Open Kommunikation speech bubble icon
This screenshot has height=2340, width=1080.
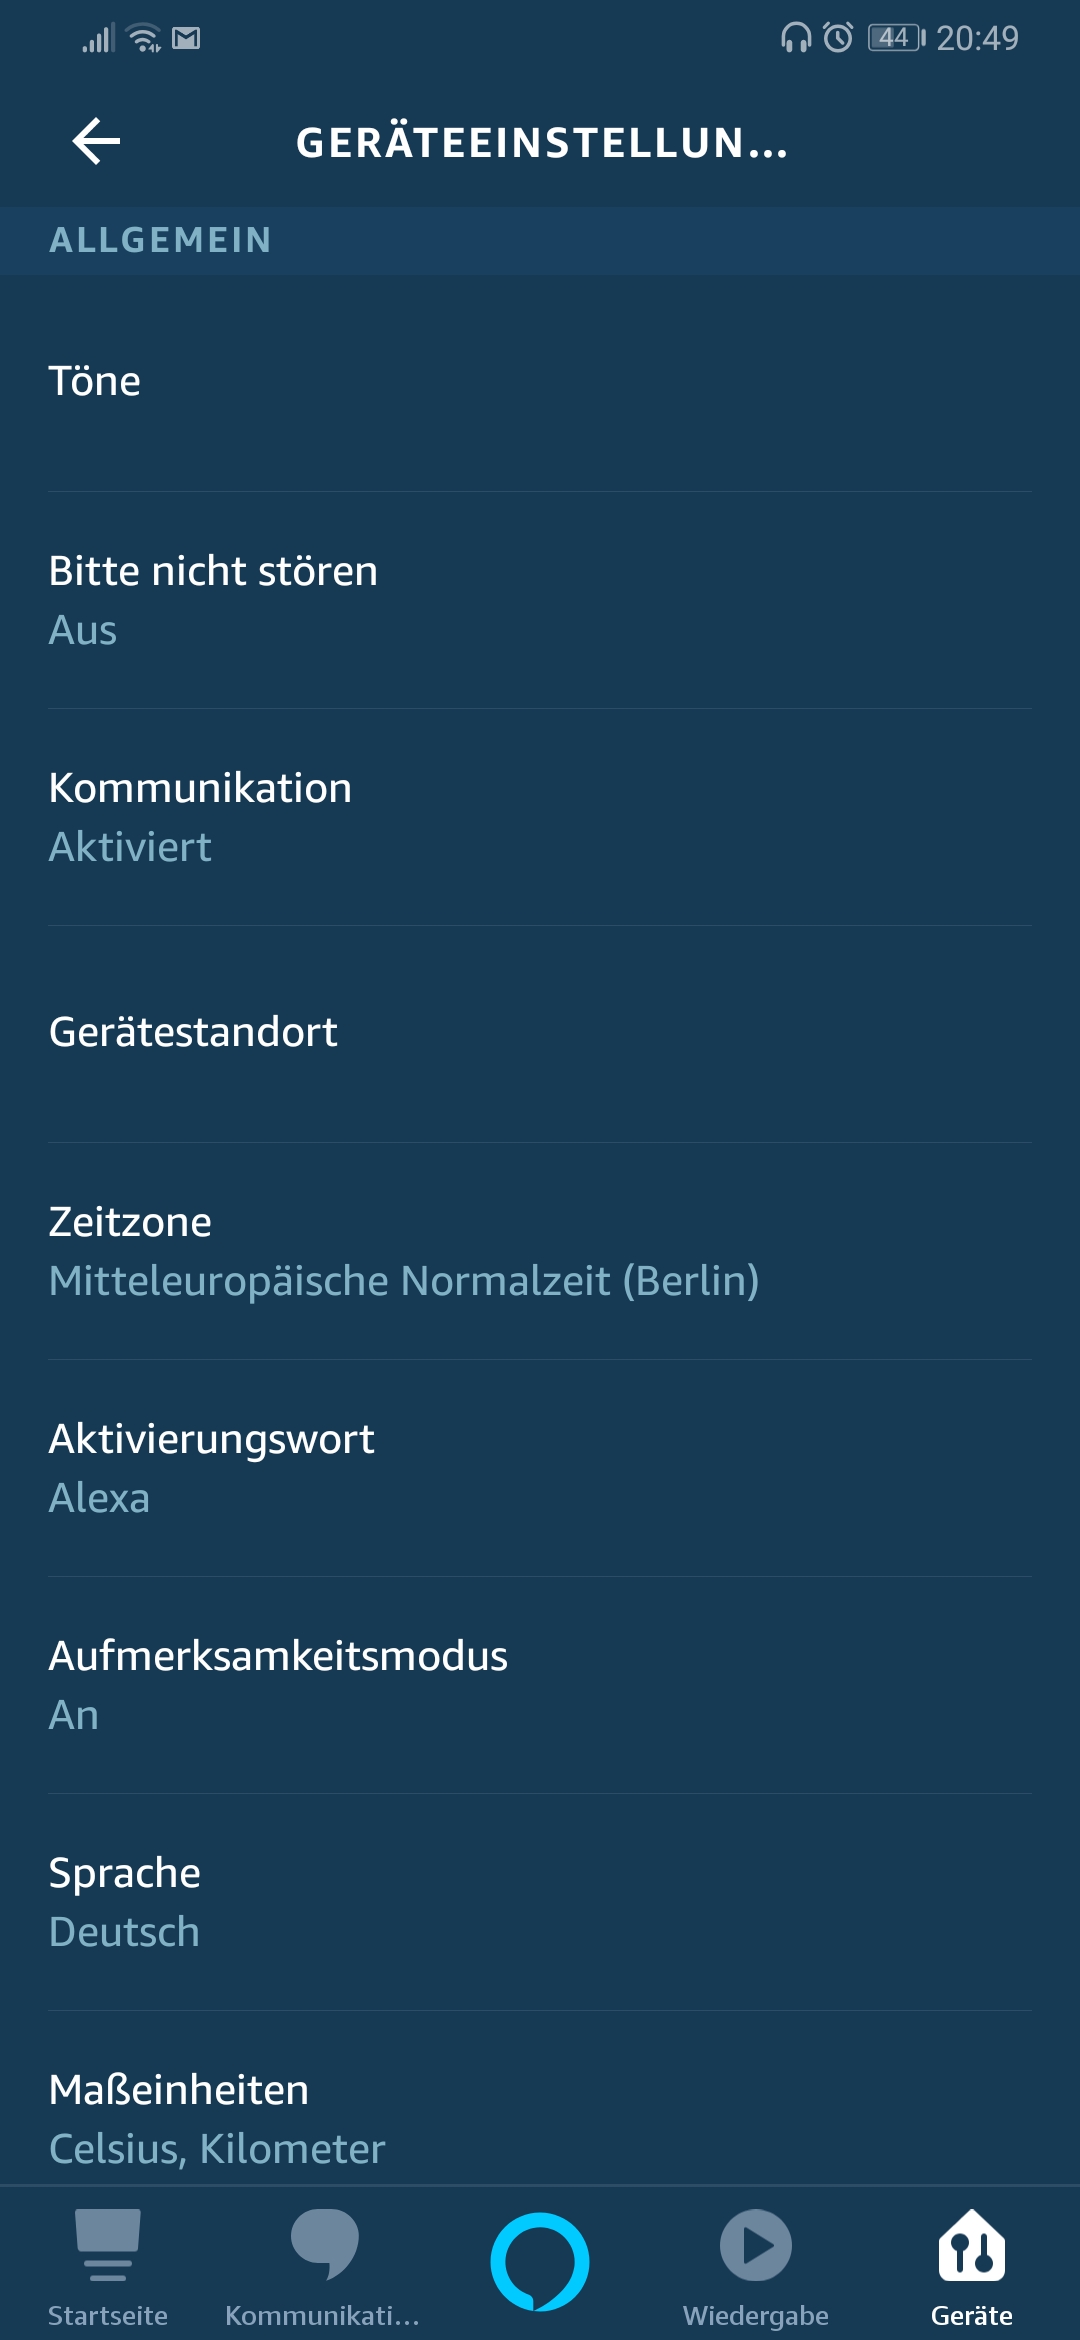coord(324,2244)
